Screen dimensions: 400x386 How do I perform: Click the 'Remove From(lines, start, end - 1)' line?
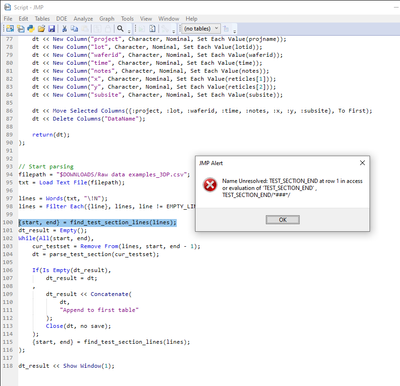116,246
